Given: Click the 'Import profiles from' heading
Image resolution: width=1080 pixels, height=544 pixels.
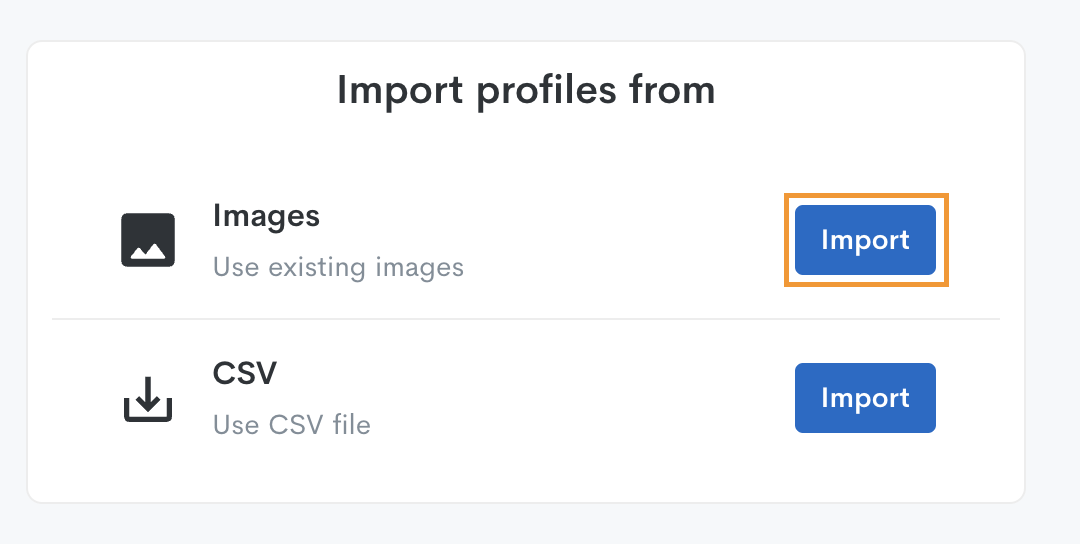Looking at the screenshot, I should click(526, 90).
